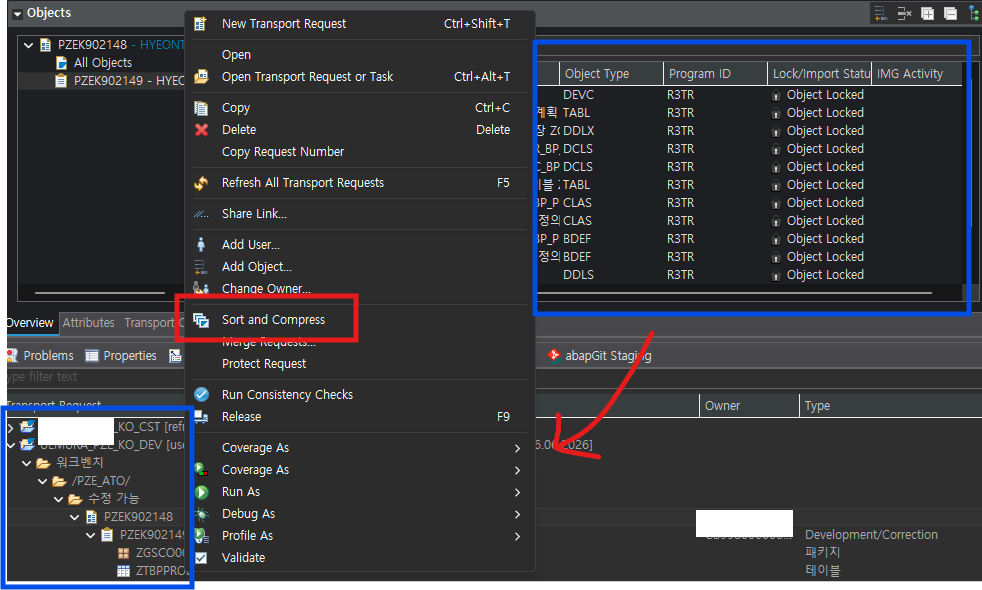
Task: Expand the KO_CST project node
Action: (x=11, y=427)
